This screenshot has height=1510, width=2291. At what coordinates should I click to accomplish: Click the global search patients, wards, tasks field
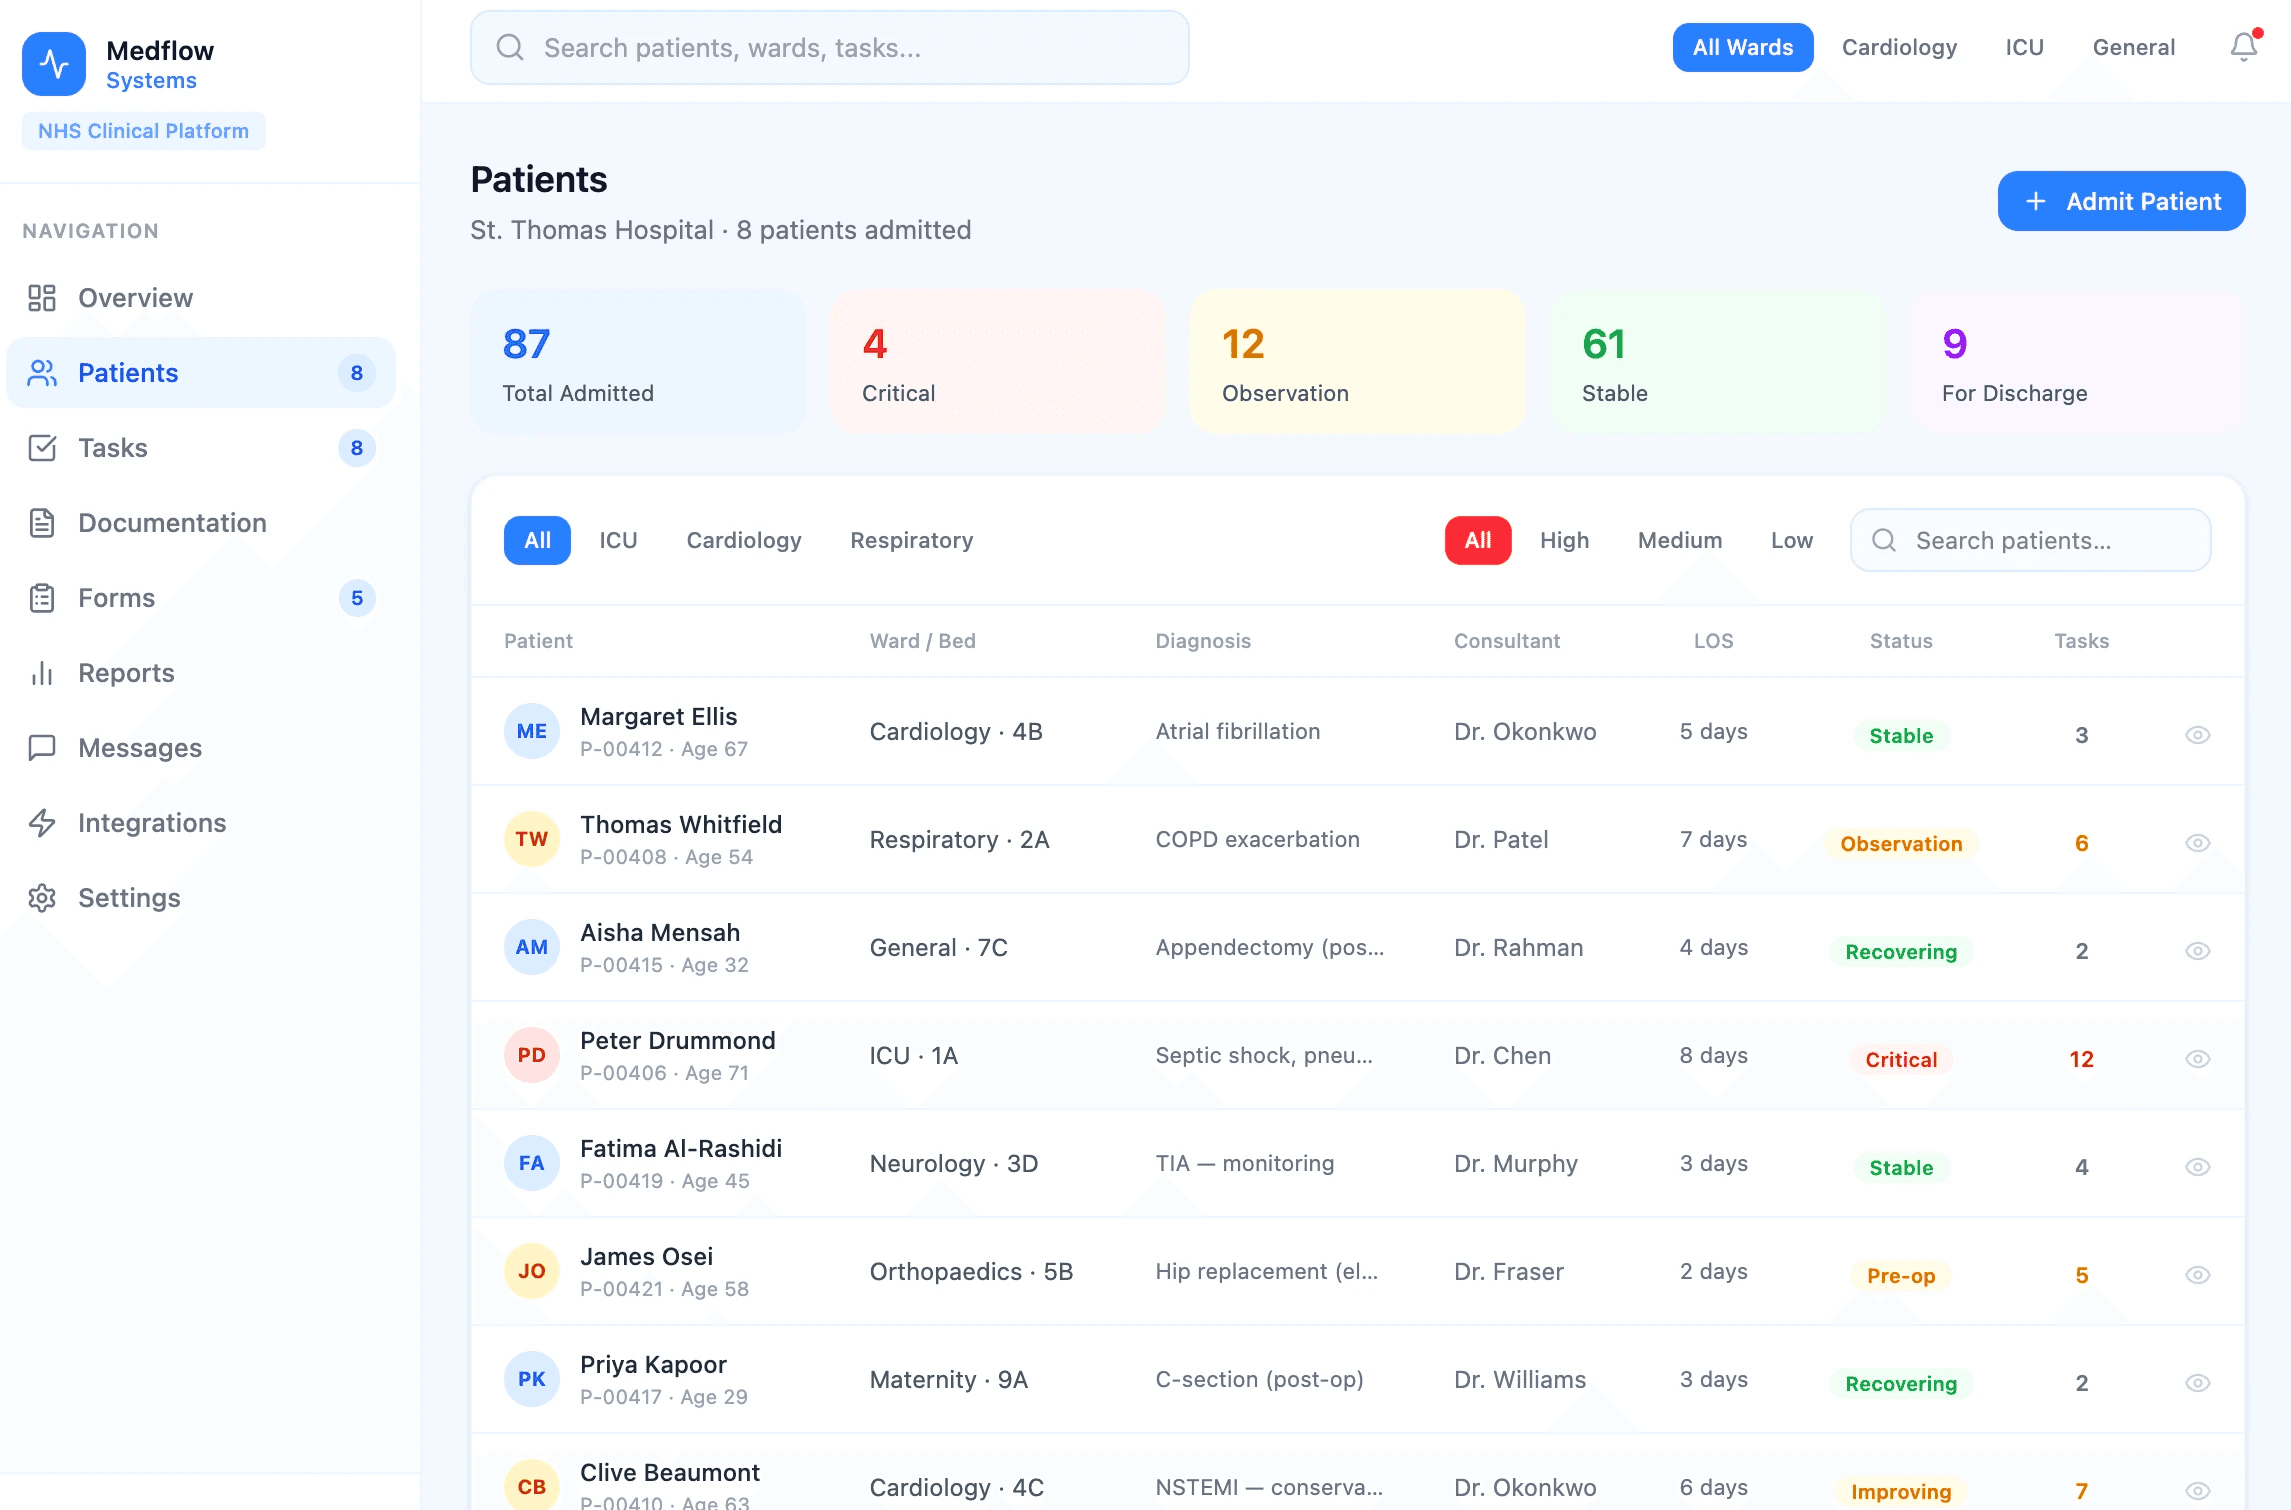[x=829, y=48]
